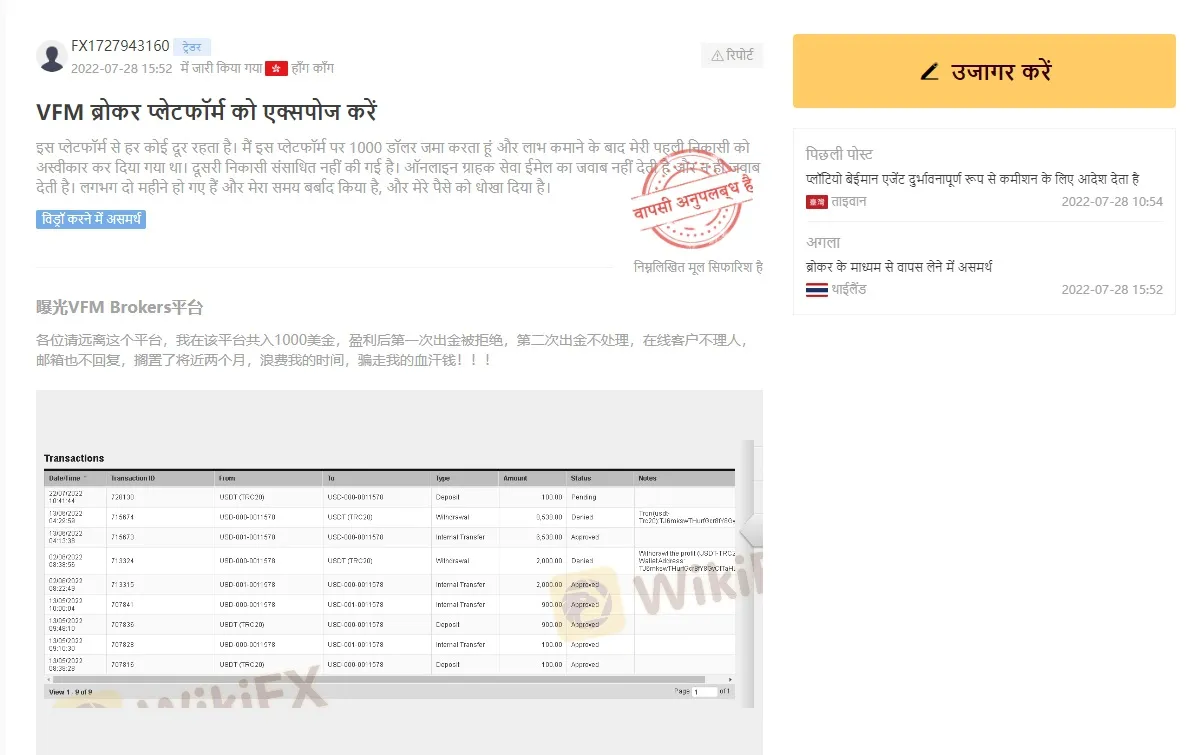Viewport: 1191px width, 755px height.
Task: Click the post title VFM ब्रोकर प्लेटफॉर्म को एक्सपोज करें
Action: click(x=207, y=112)
